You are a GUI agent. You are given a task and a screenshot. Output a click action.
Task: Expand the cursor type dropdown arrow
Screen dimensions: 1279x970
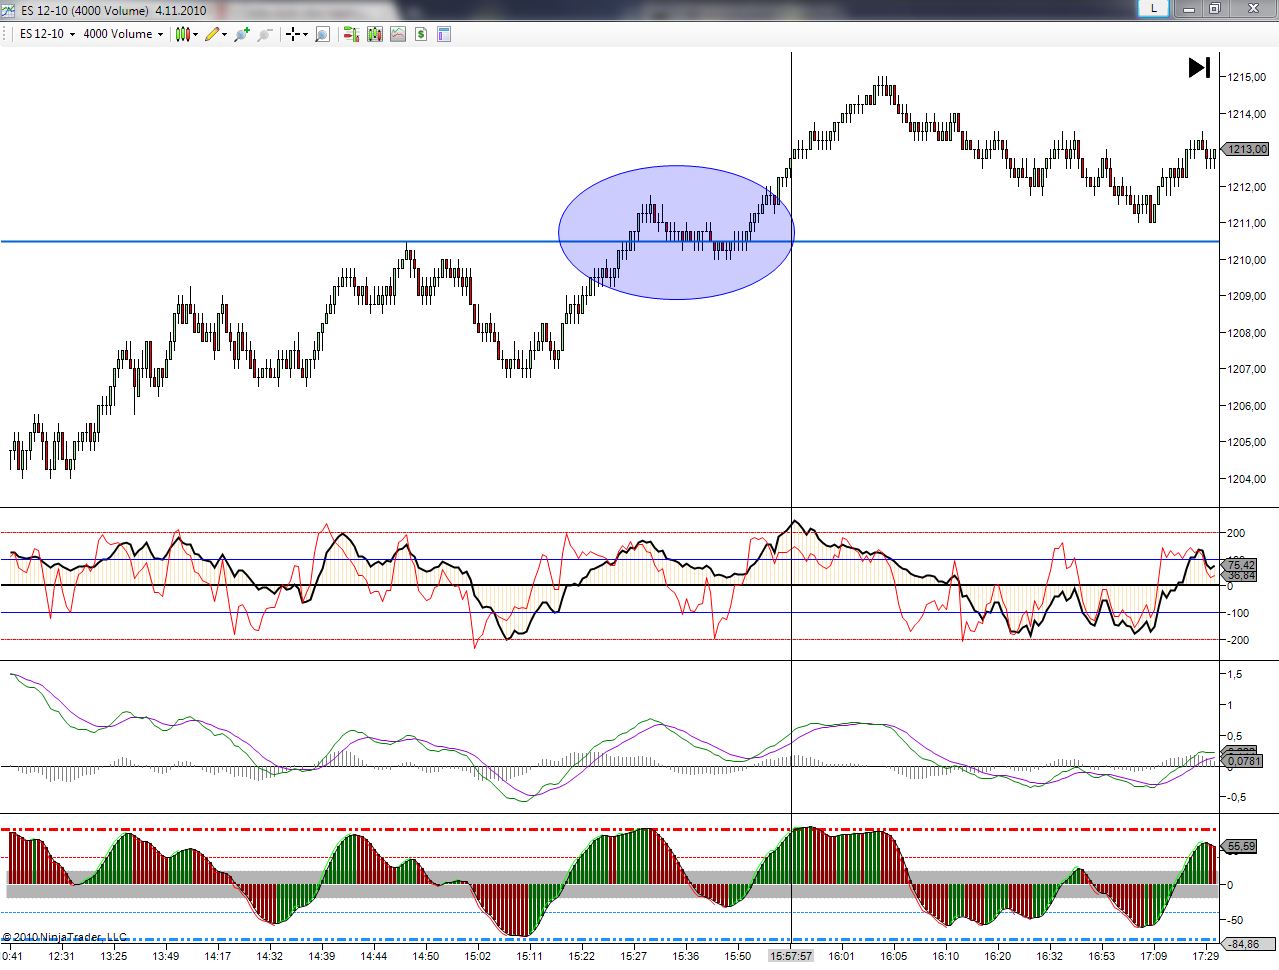coord(306,34)
